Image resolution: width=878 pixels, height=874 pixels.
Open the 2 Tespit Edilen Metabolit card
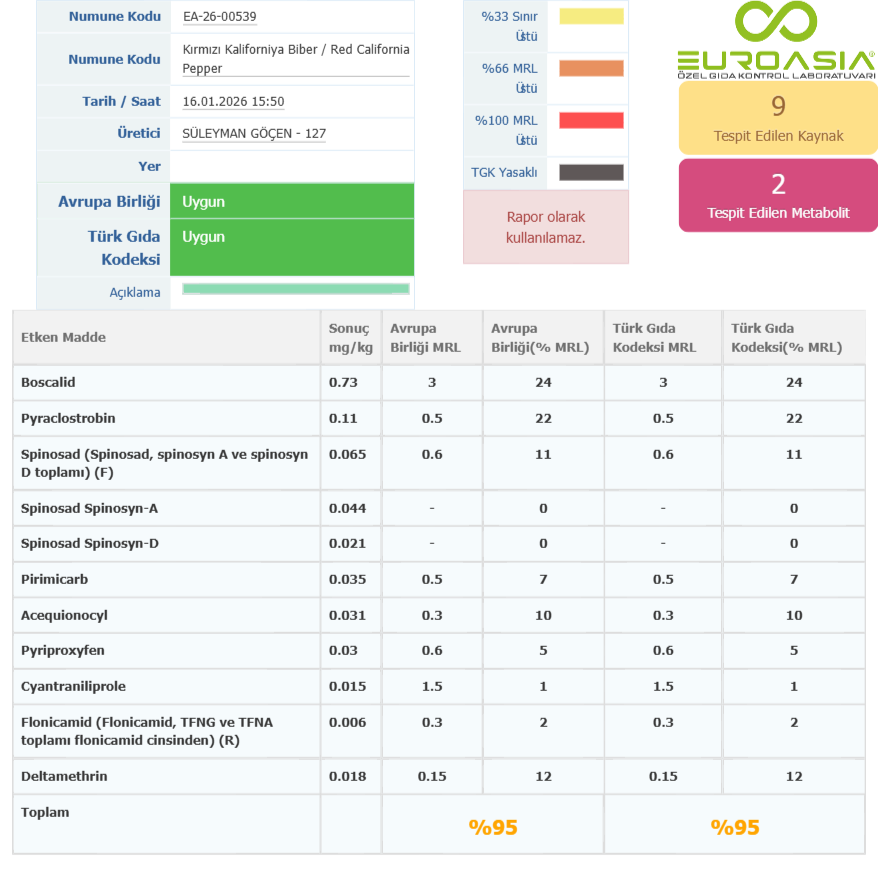tap(778, 195)
